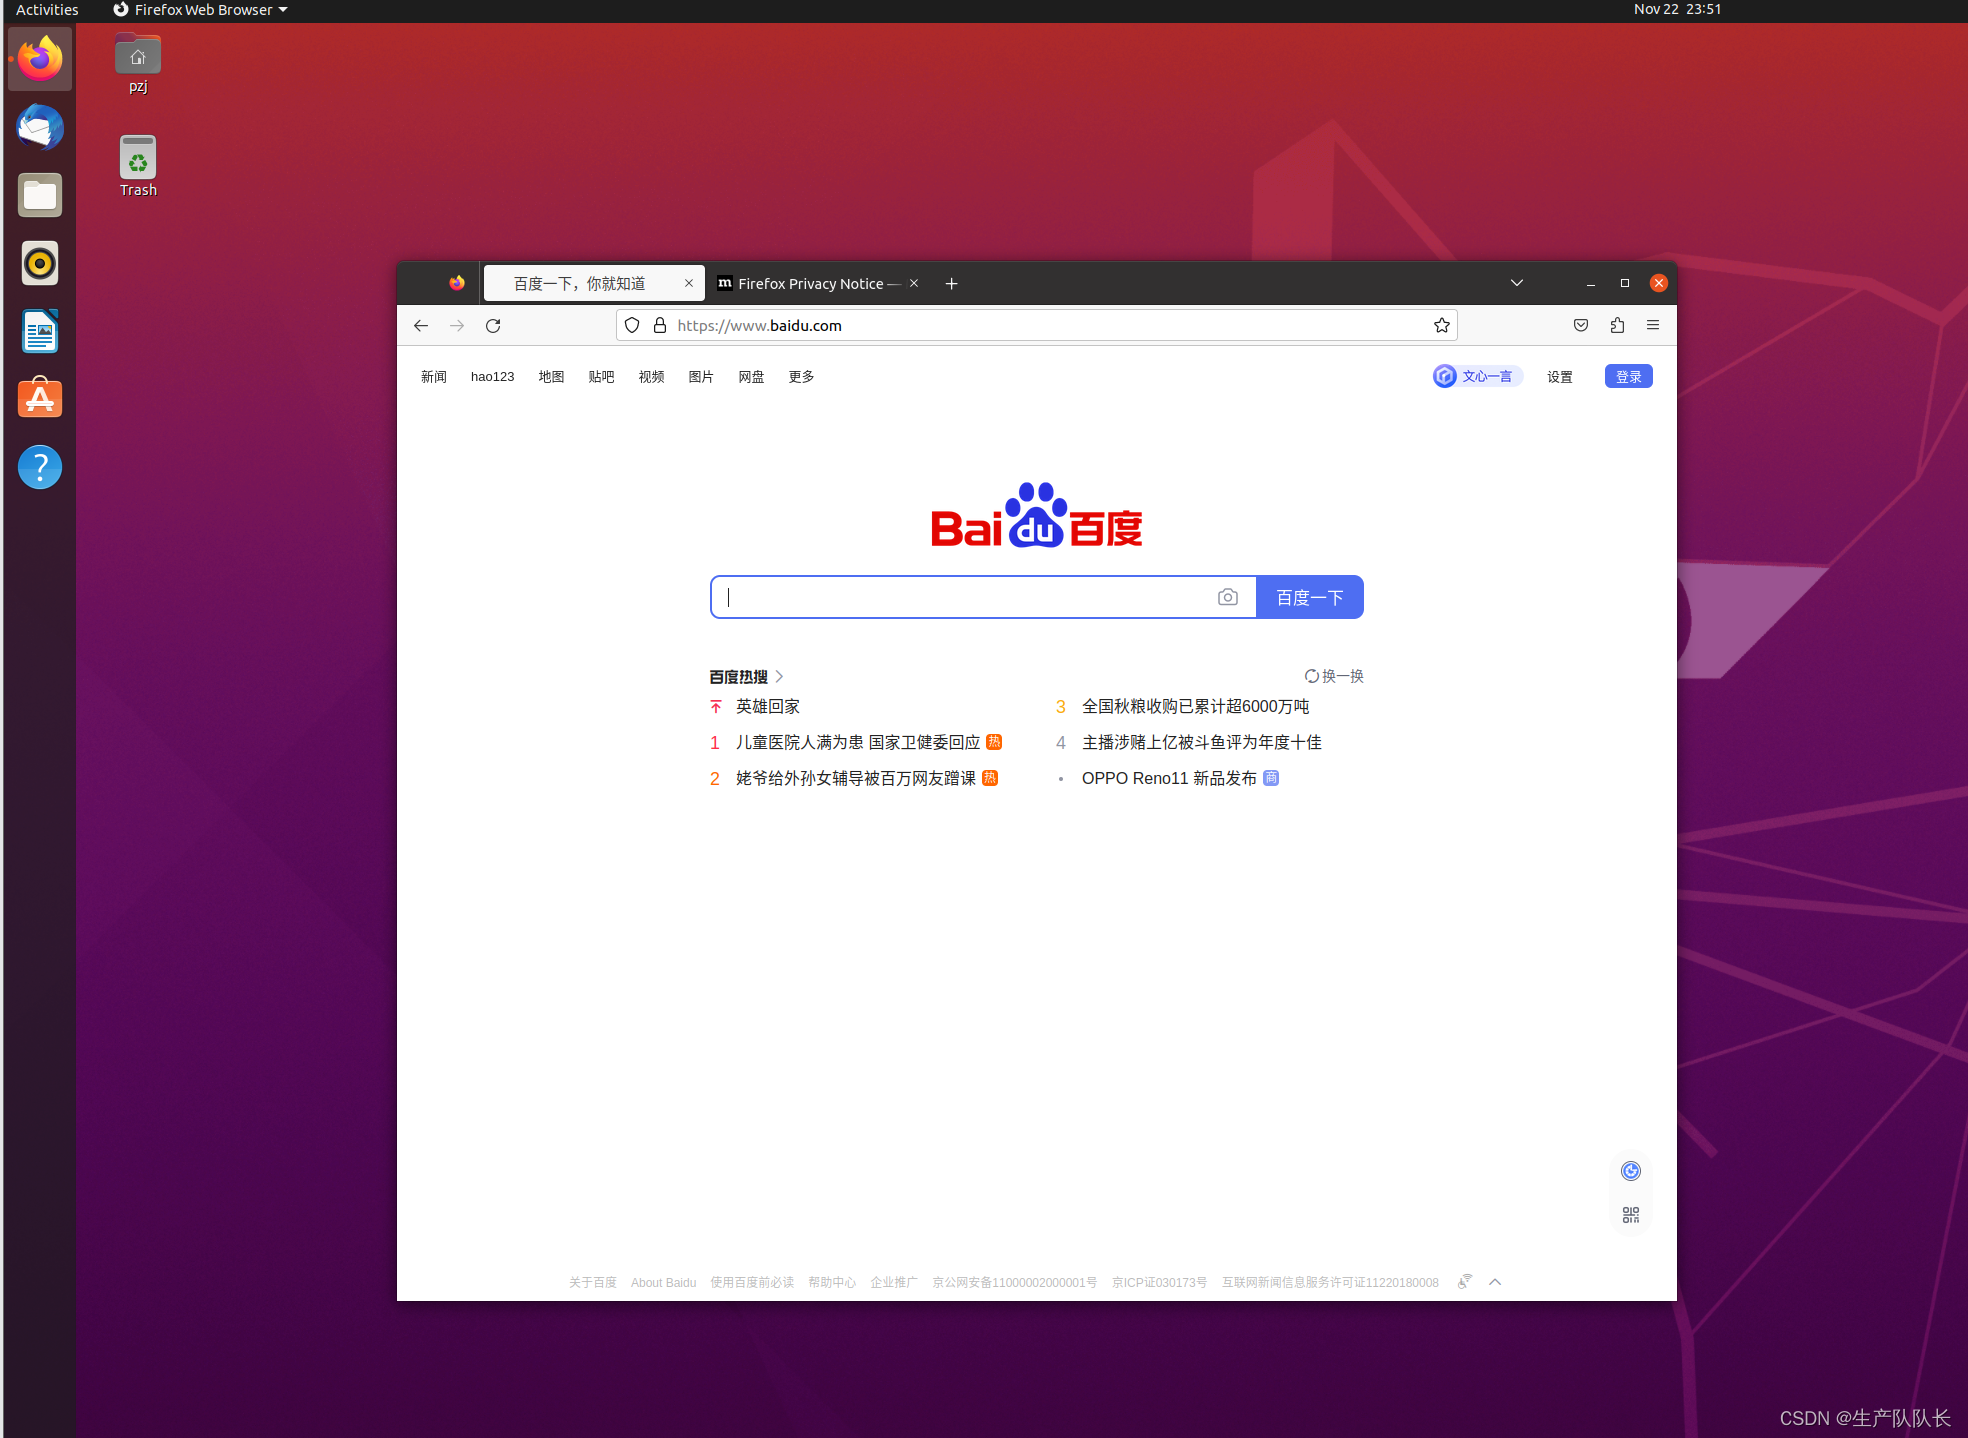Click the 文心一言 button
This screenshot has height=1438, width=1968.
click(1477, 376)
